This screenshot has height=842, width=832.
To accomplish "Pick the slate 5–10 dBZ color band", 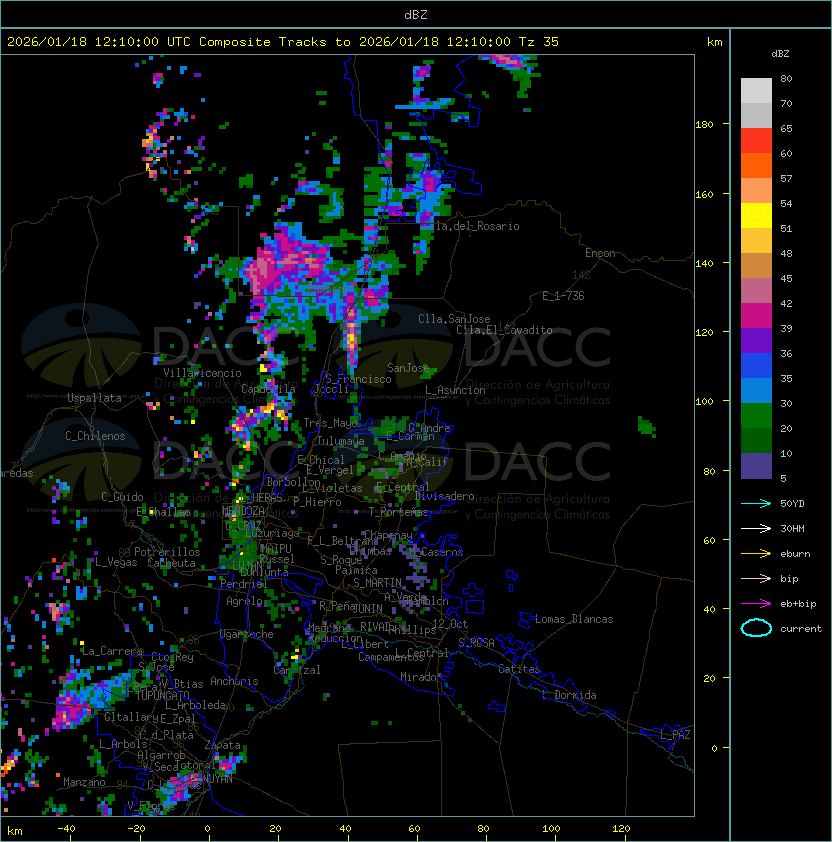I will (756, 466).
